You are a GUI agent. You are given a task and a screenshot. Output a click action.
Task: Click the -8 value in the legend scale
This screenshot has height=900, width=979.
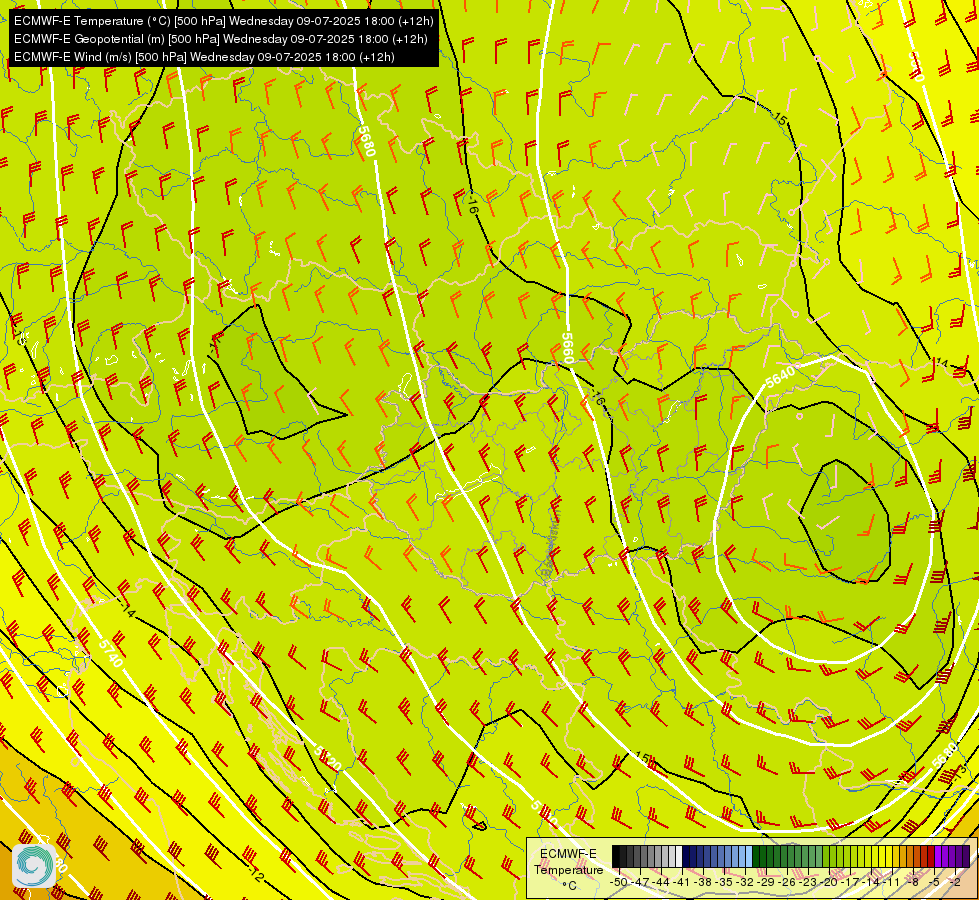click(913, 882)
